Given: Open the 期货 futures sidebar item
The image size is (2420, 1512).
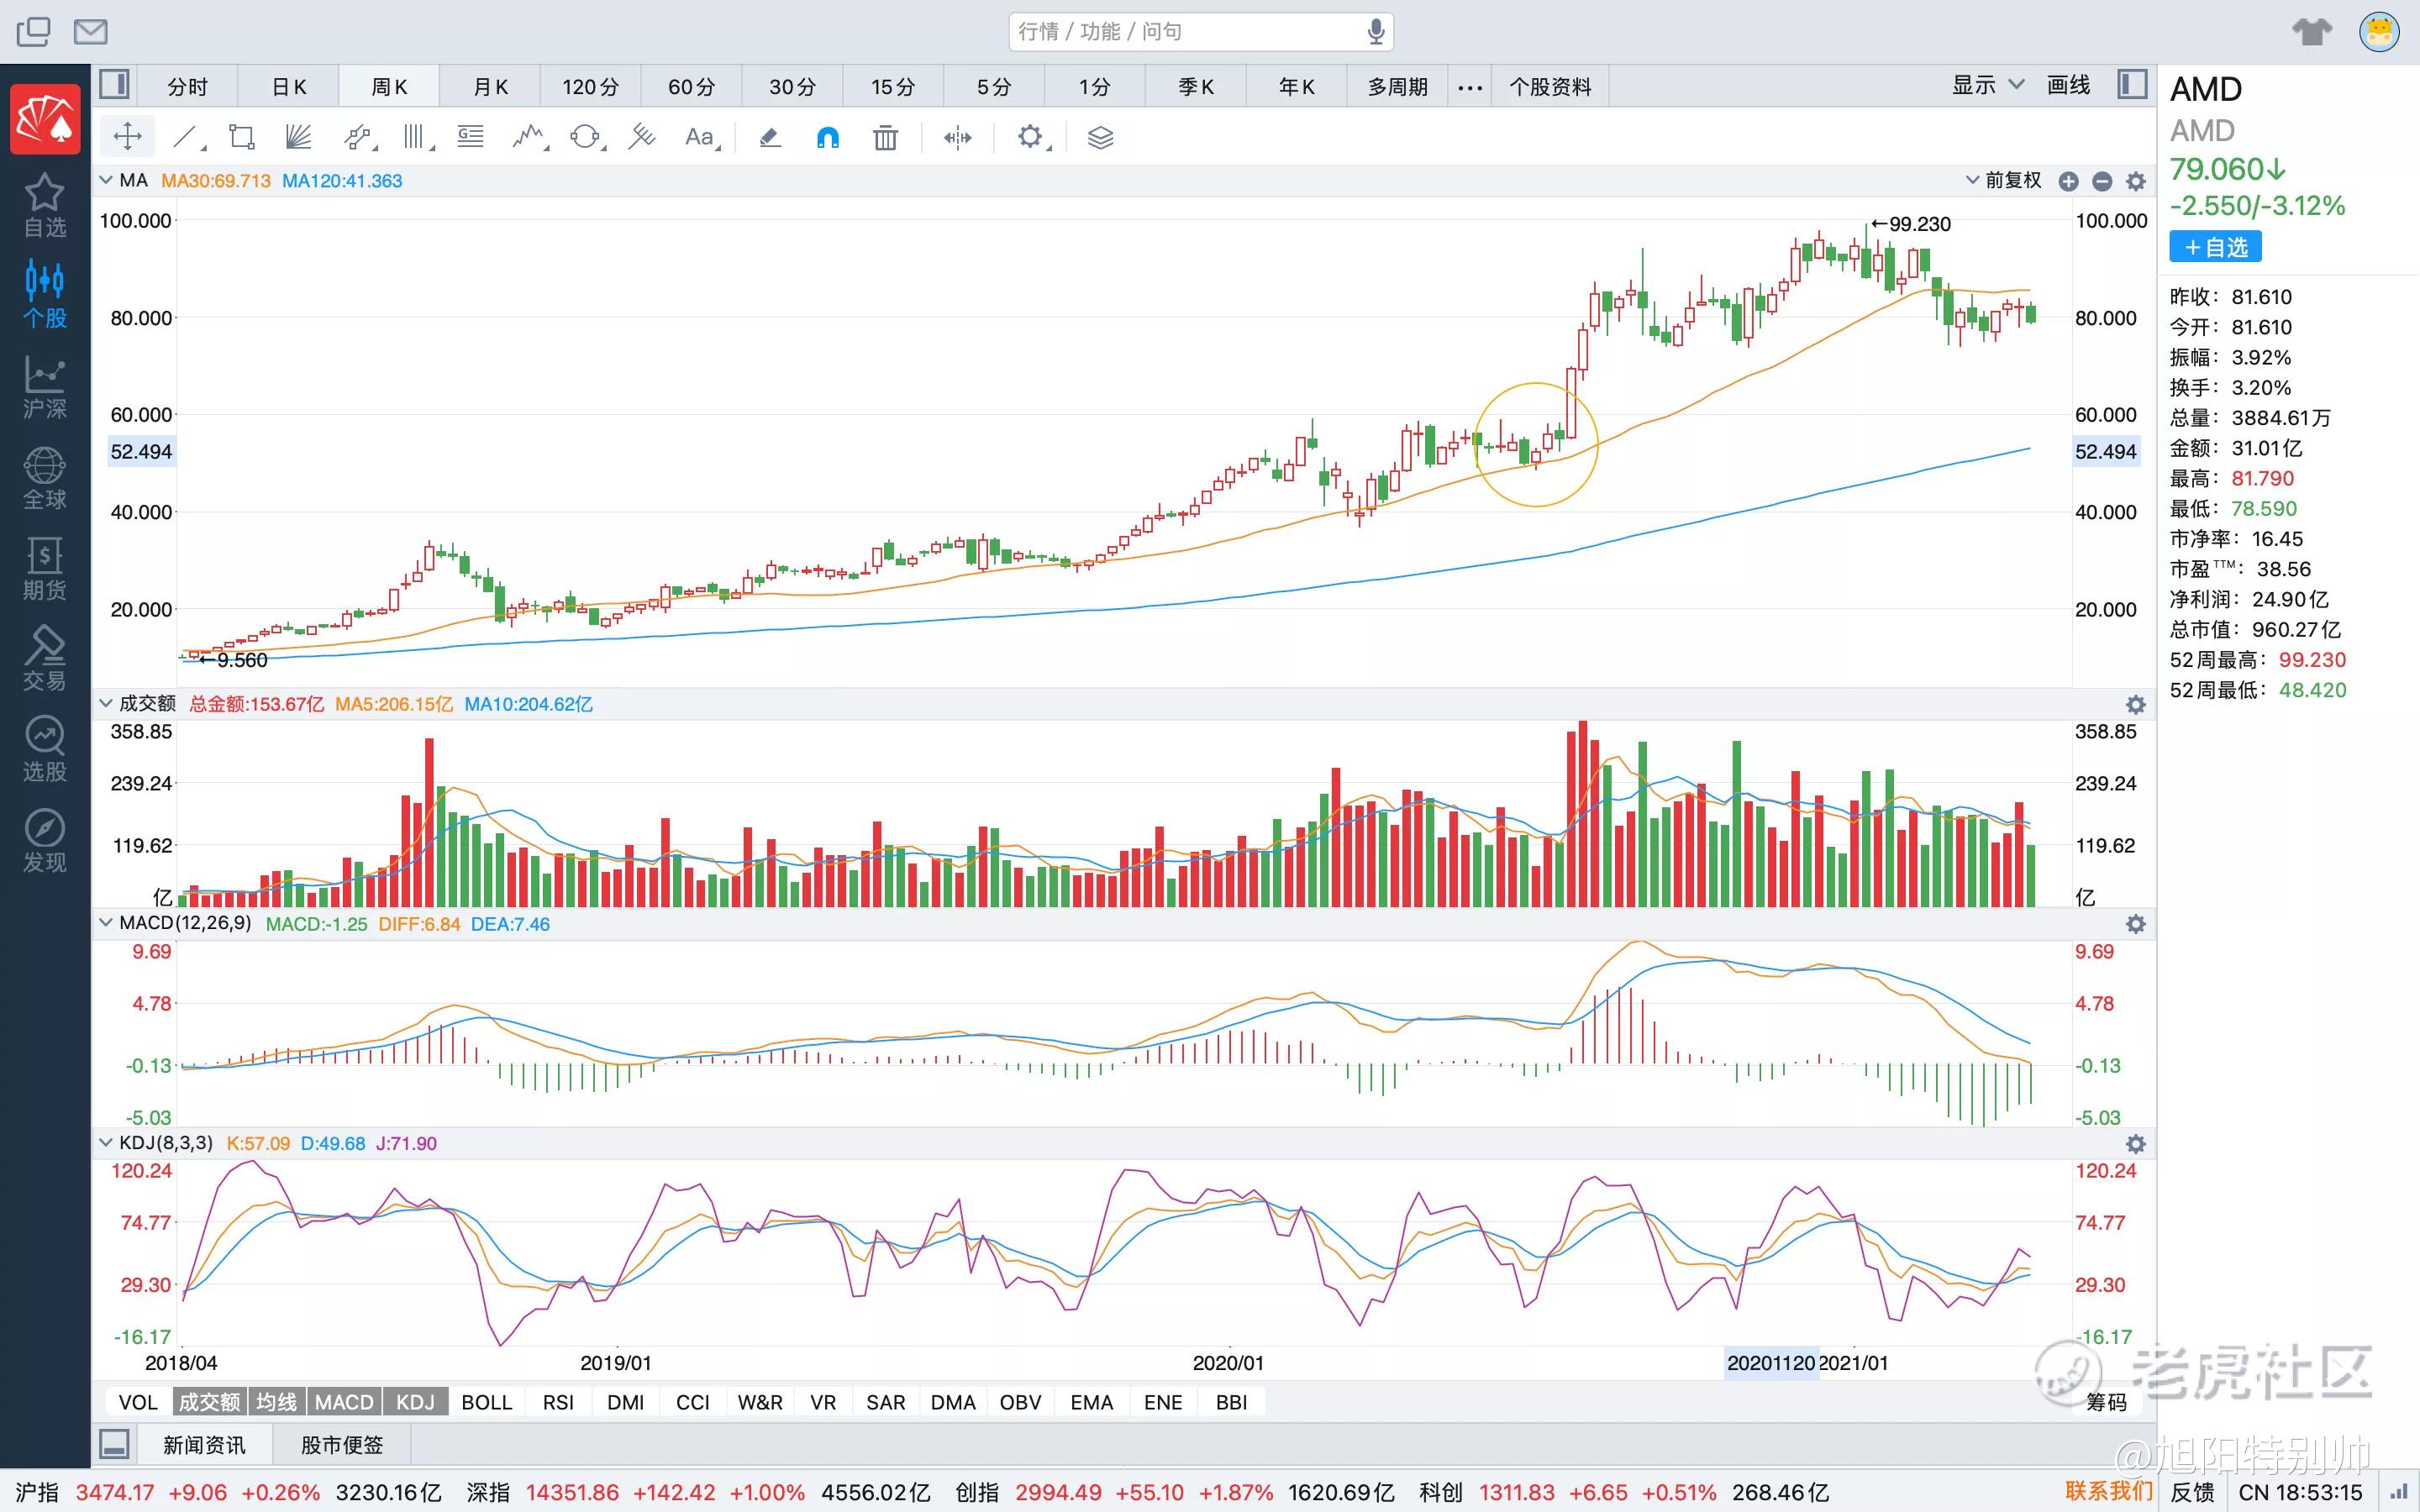Looking at the screenshot, I should (x=45, y=568).
